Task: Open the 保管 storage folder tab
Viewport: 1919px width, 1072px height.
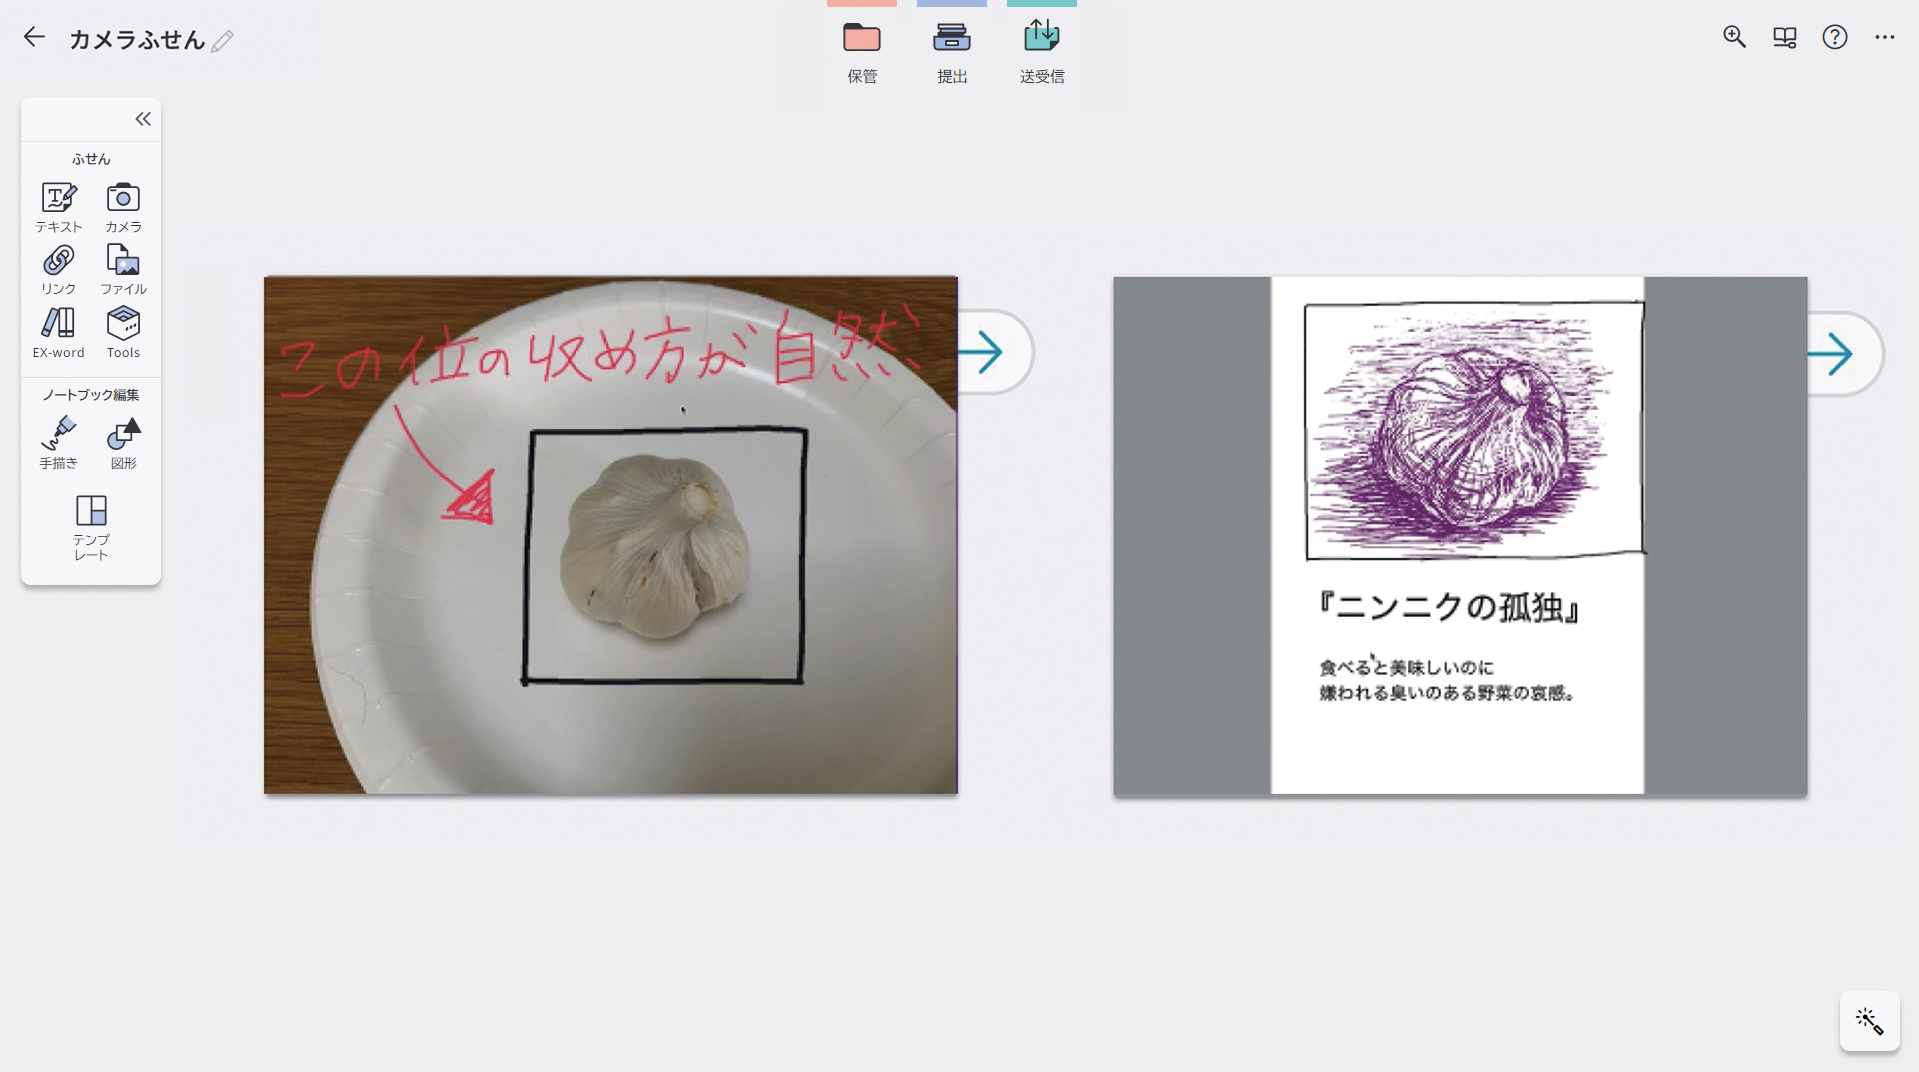Action: point(861,50)
